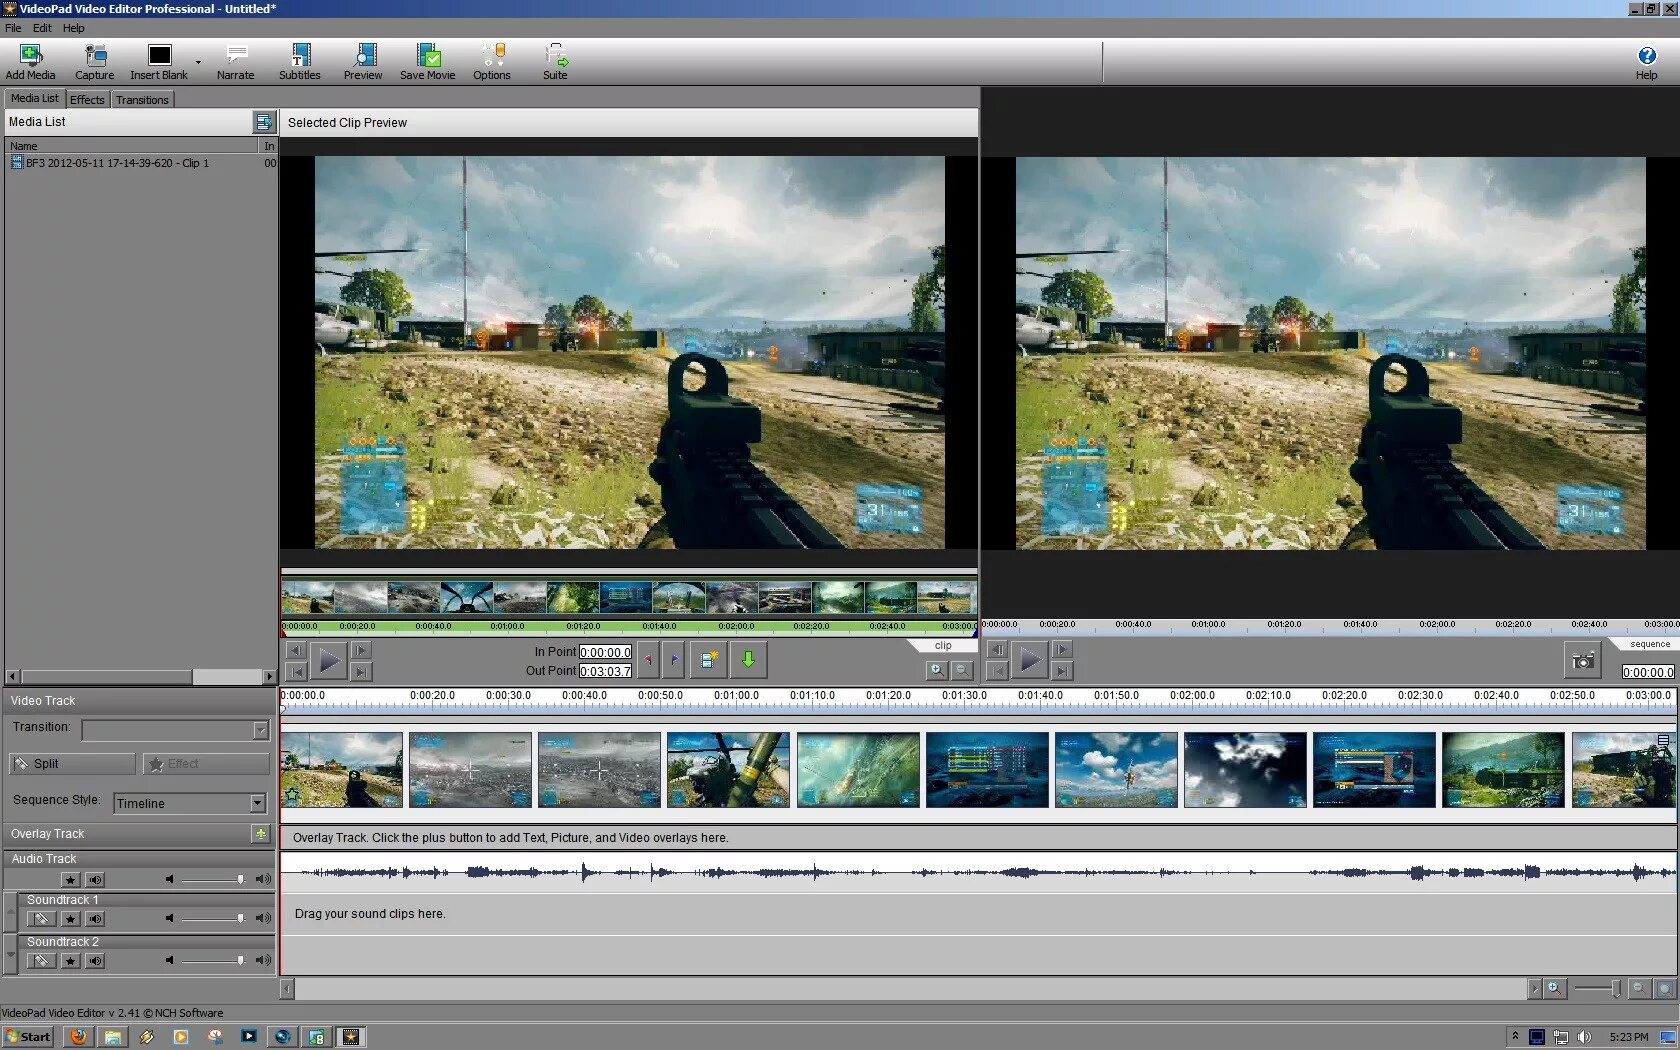Image resolution: width=1680 pixels, height=1050 pixels.
Task: Click the Soundtrack 2 fade tool icon
Action: (x=41, y=961)
